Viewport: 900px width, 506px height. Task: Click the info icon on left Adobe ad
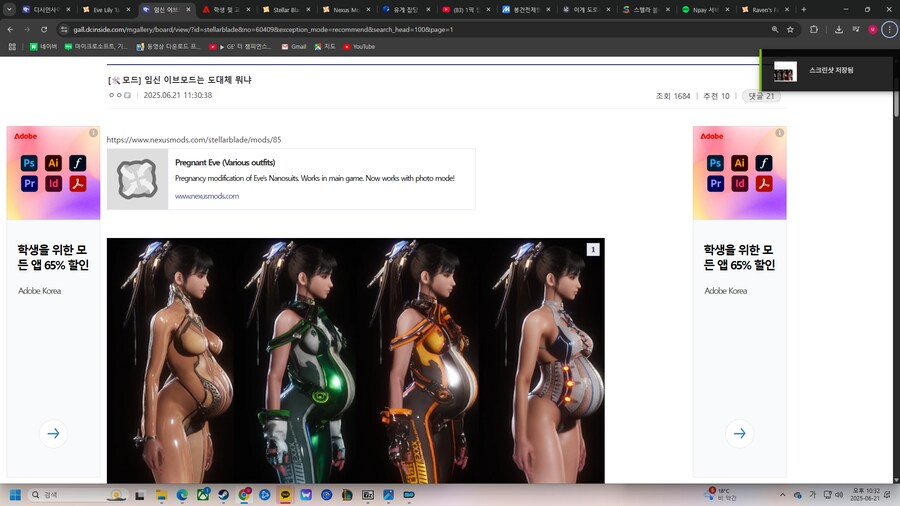[x=93, y=133]
